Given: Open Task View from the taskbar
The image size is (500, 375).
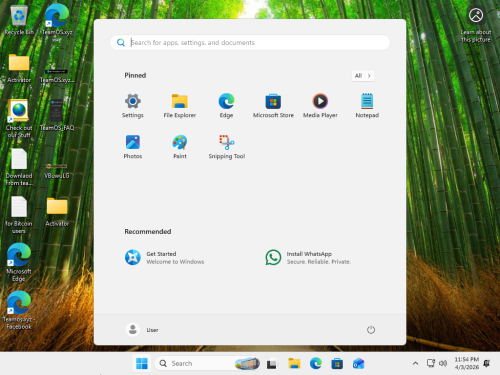Looking at the screenshot, I should [272, 363].
